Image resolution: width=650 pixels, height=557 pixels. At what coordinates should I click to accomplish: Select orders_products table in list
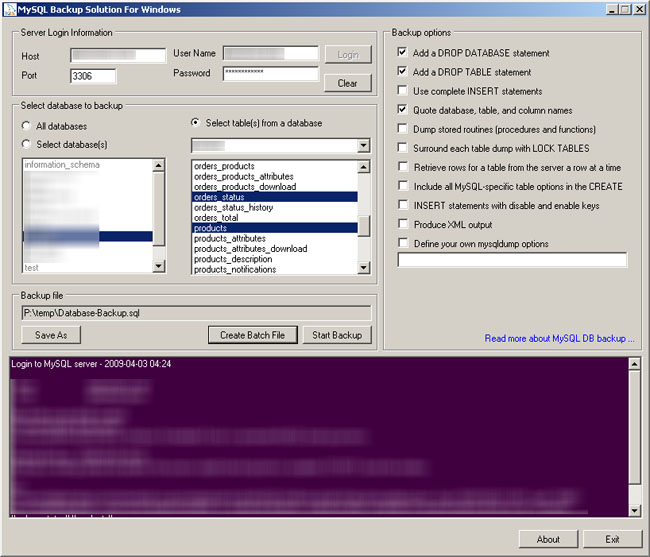pyautogui.click(x=274, y=166)
